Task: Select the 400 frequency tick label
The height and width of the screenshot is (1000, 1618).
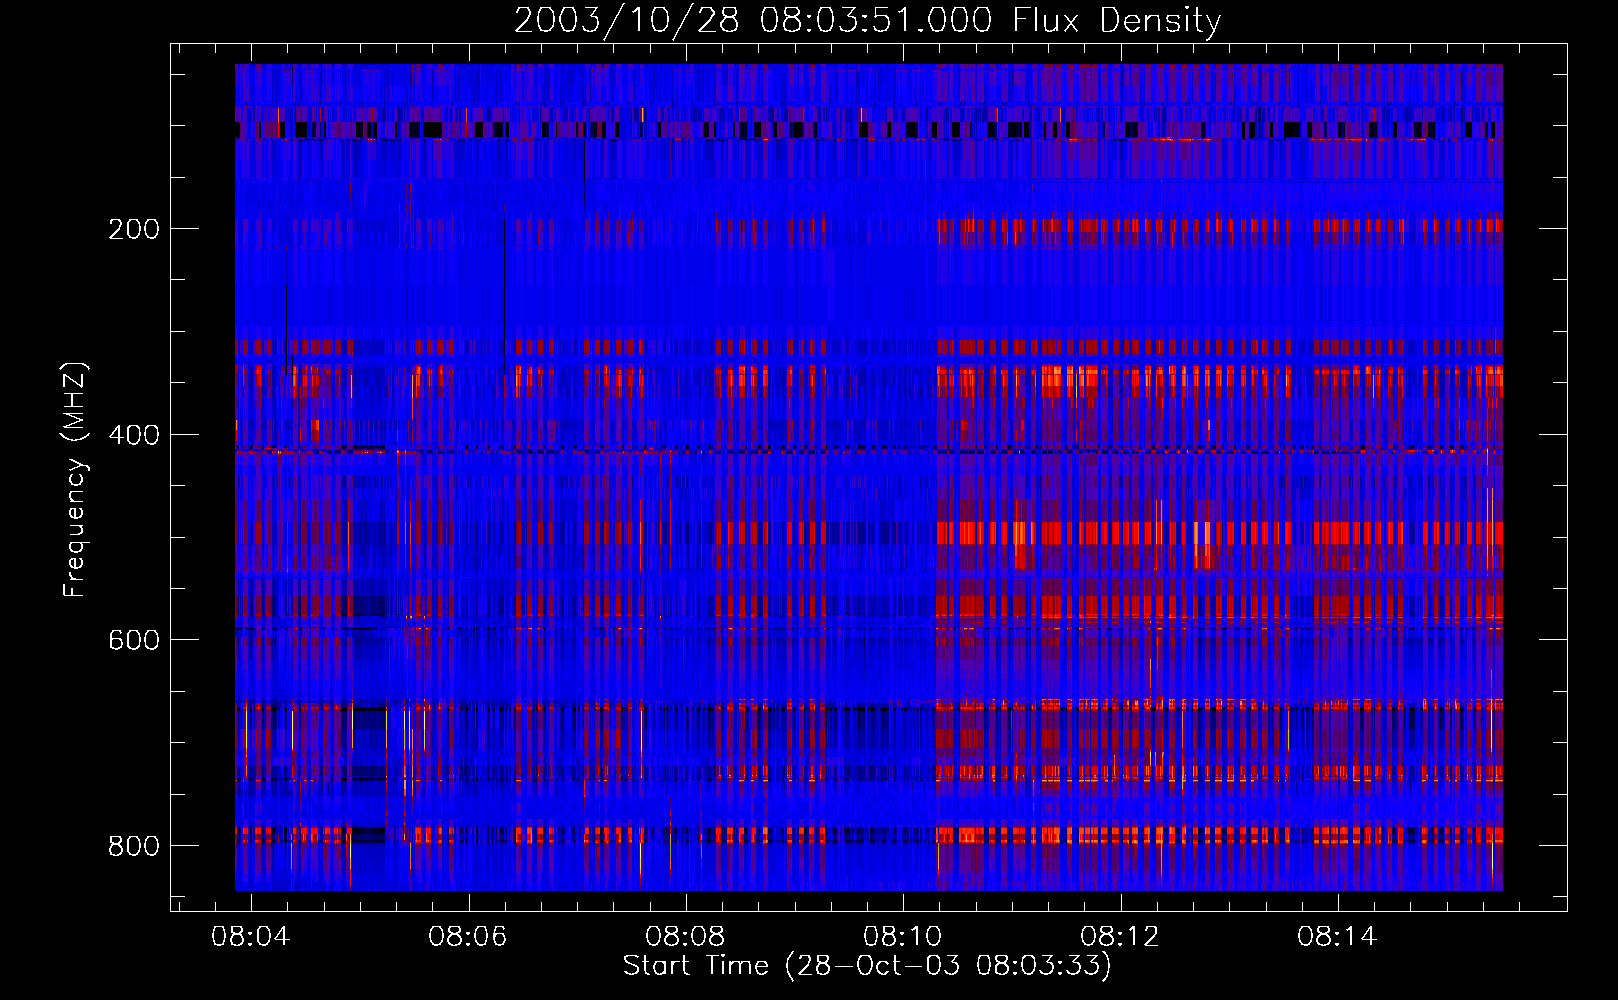Action: tap(134, 435)
